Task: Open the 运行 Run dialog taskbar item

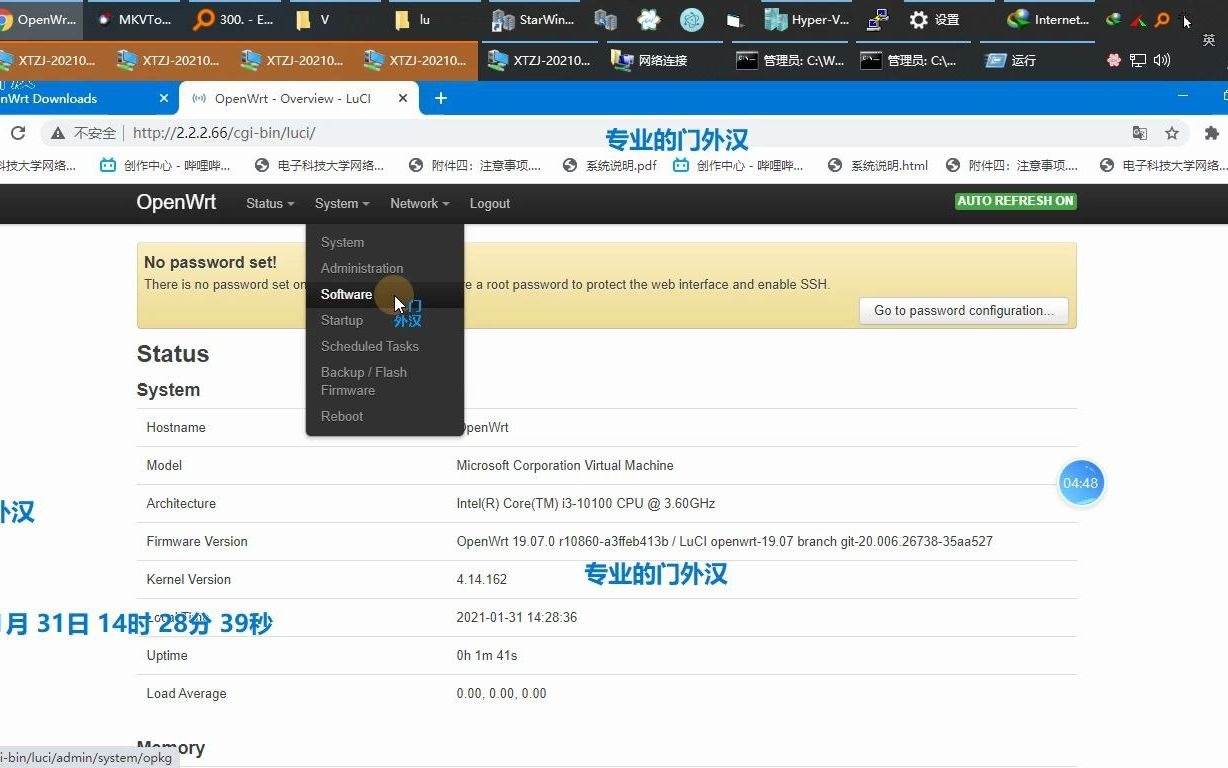Action: pos(1011,60)
